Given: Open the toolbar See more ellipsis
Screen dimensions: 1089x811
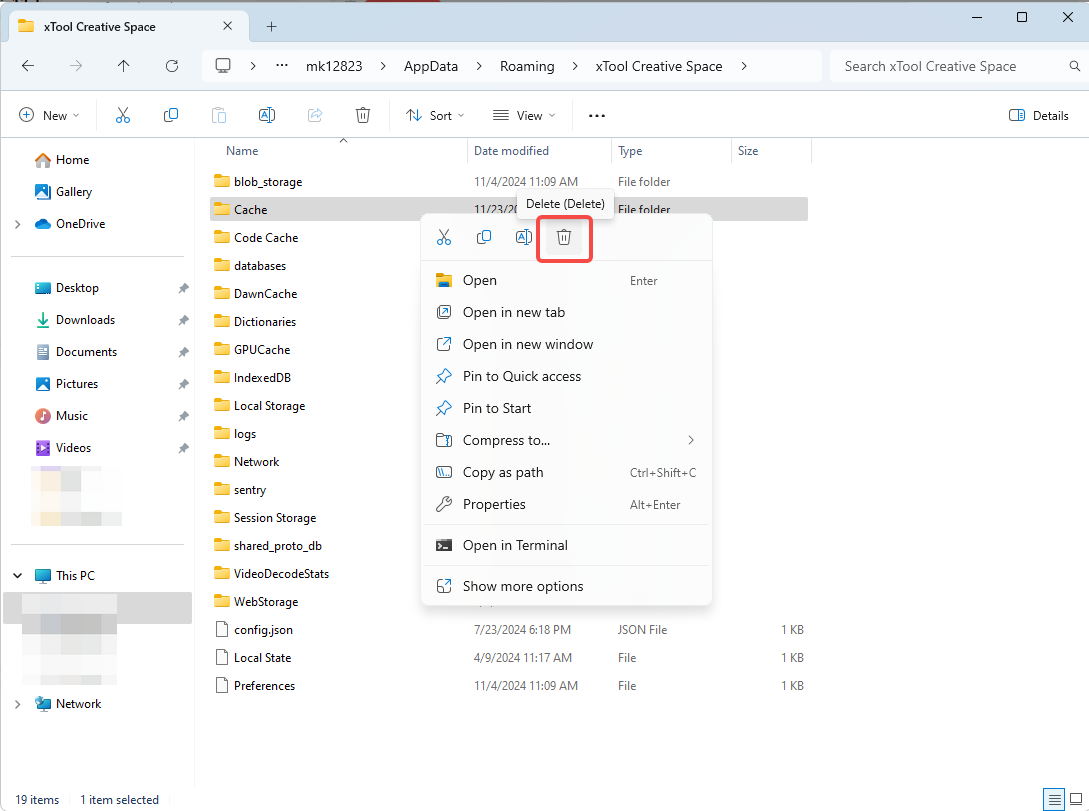Looking at the screenshot, I should [597, 116].
